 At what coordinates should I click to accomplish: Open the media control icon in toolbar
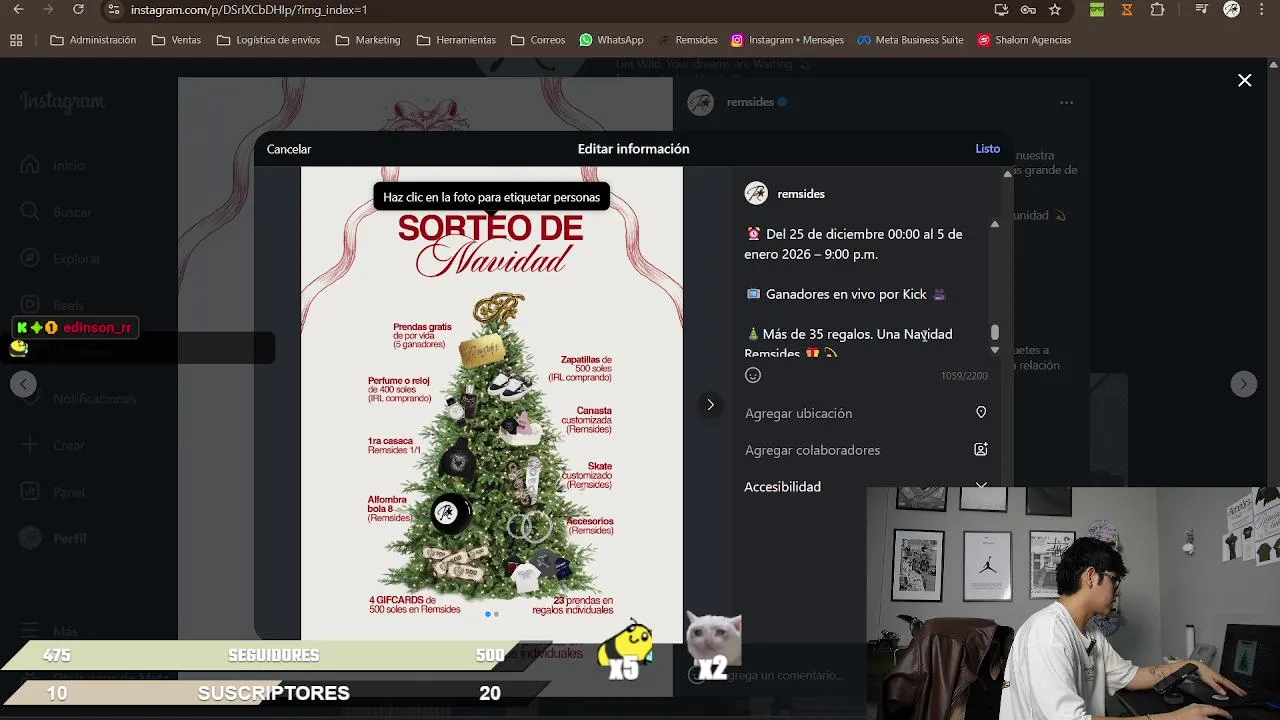pos(1203,10)
